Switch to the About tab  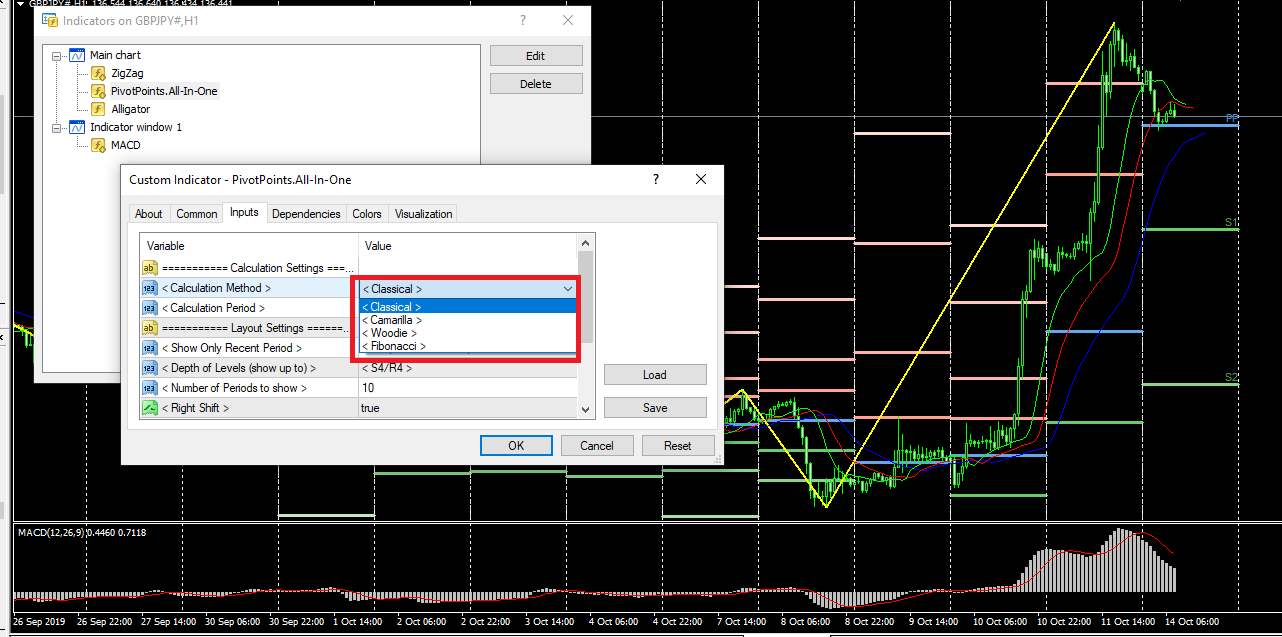coord(149,213)
